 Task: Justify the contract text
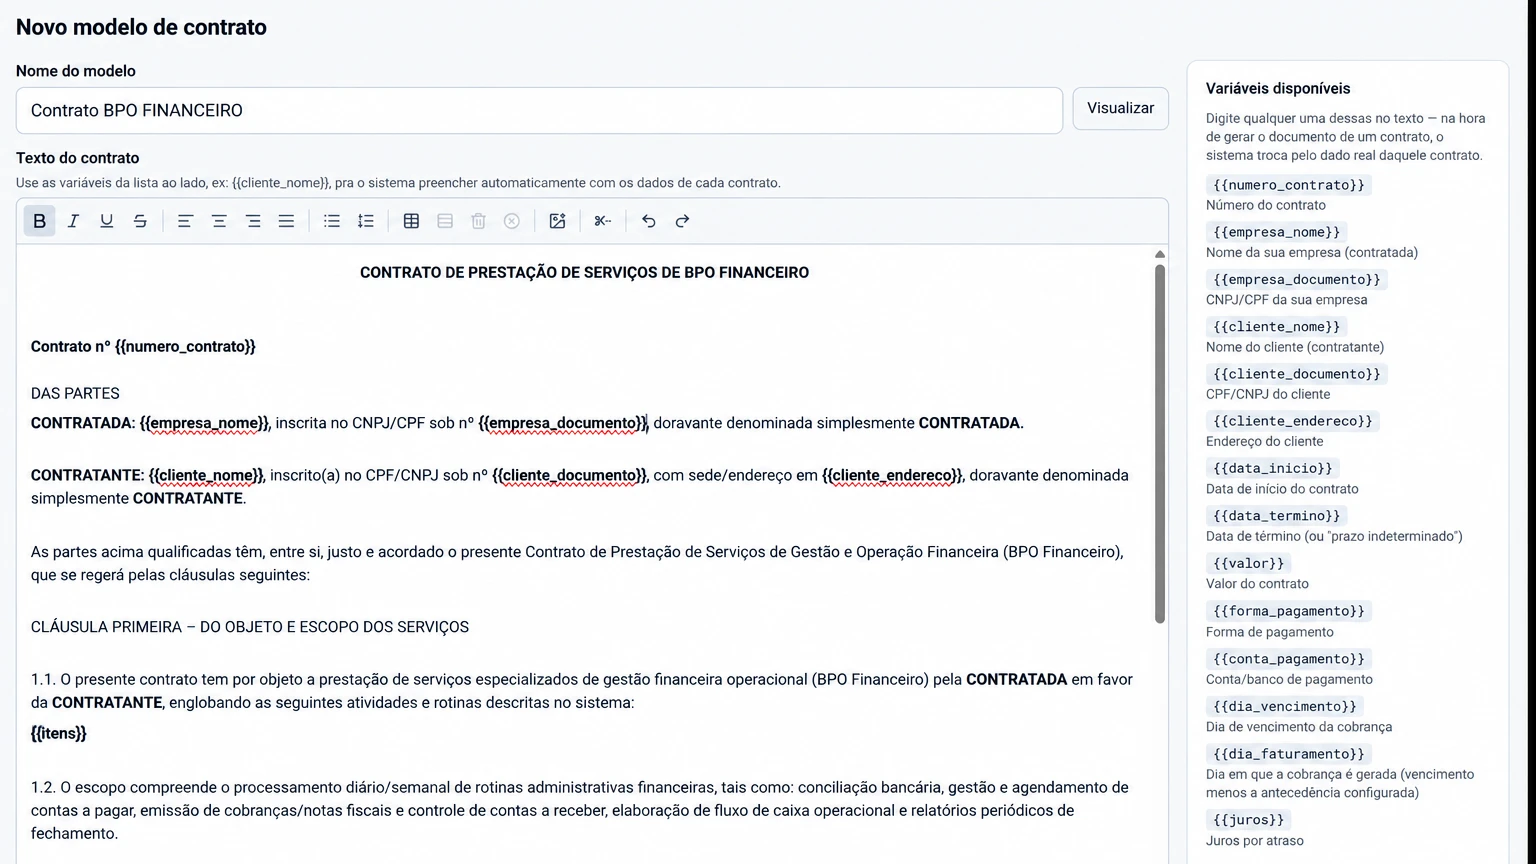pos(286,221)
